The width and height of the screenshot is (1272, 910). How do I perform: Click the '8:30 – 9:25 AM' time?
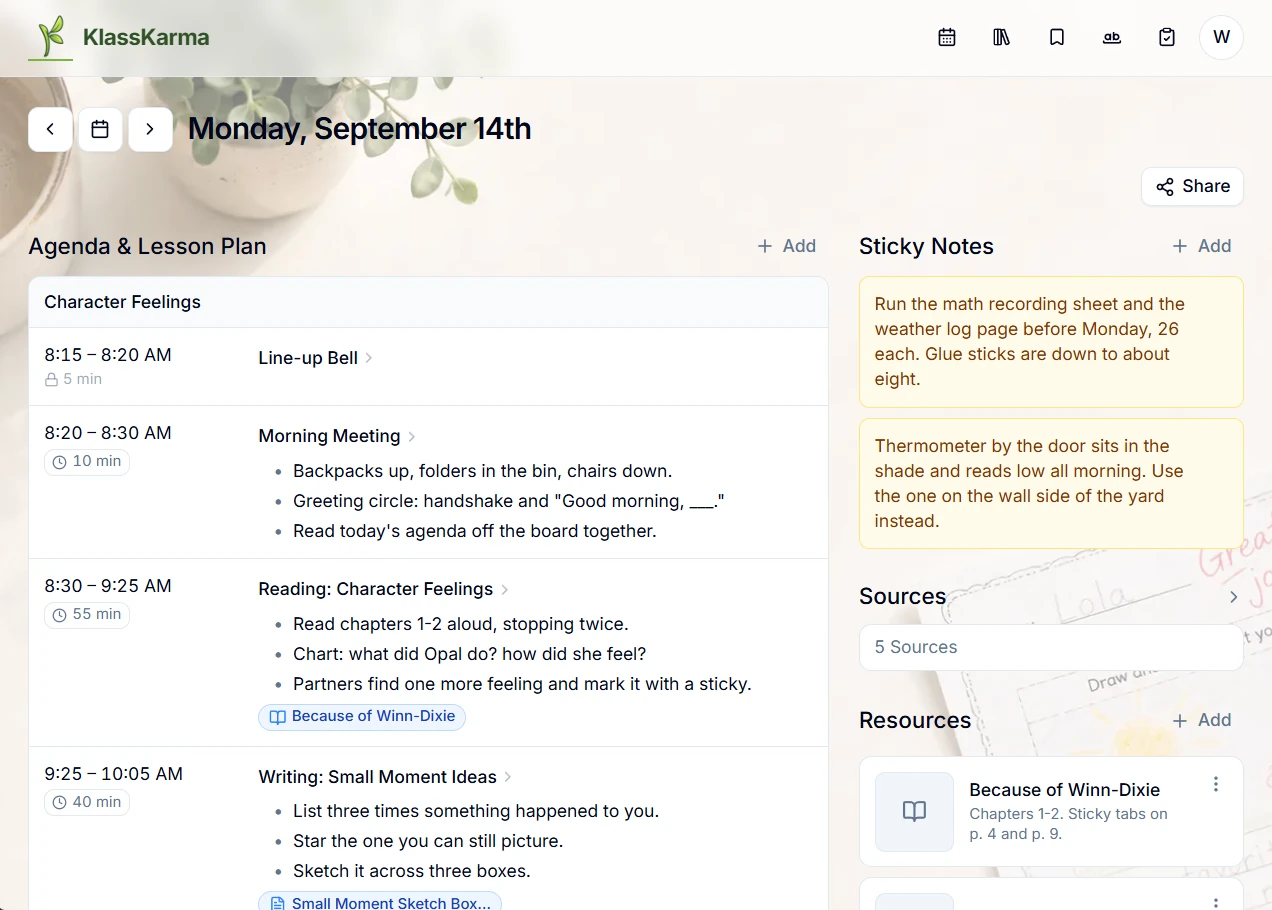coord(108,586)
